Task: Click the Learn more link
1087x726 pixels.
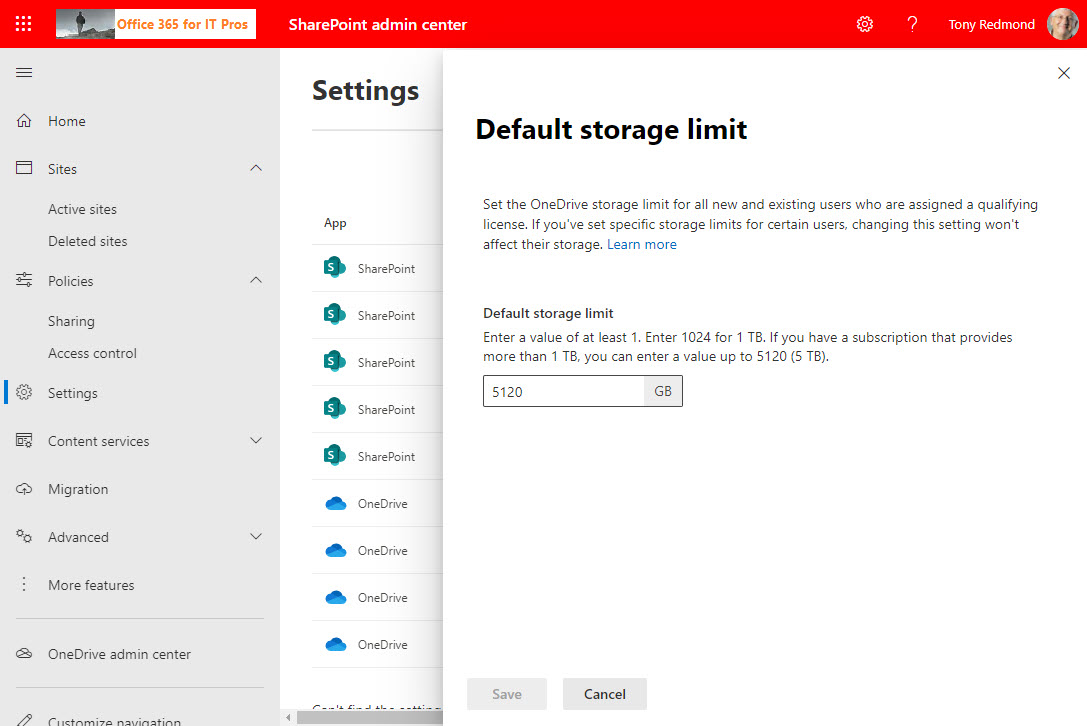Action: pyautogui.click(x=642, y=245)
